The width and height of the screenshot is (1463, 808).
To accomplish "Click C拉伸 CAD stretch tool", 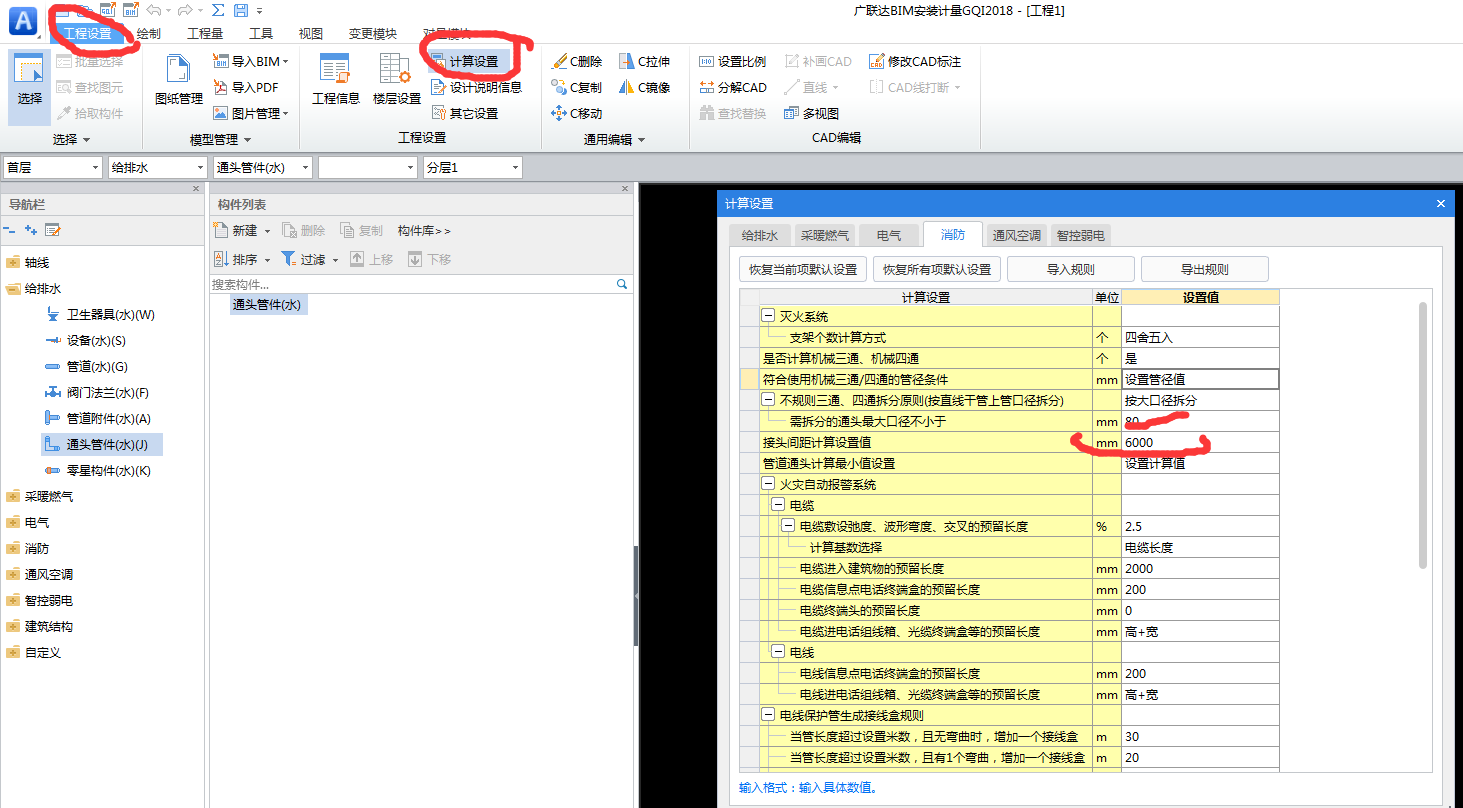I will coord(644,61).
